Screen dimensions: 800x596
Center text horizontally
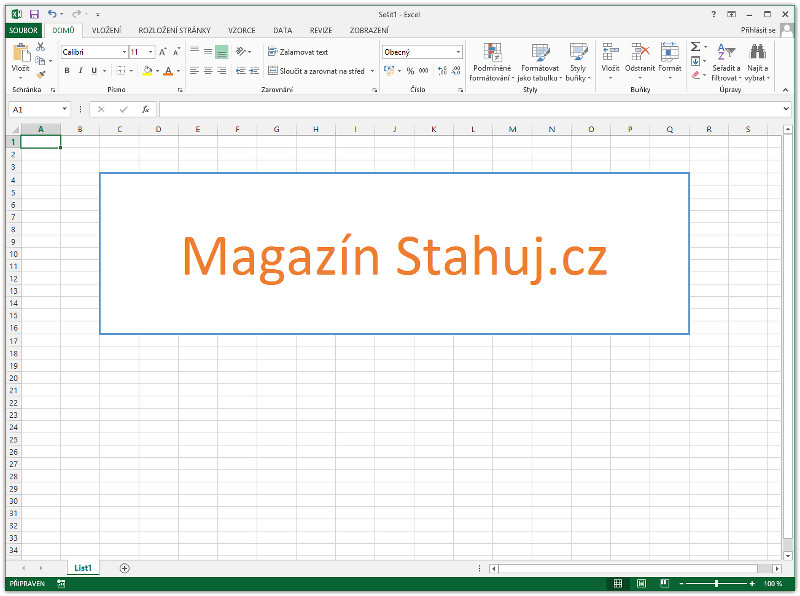click(x=208, y=71)
